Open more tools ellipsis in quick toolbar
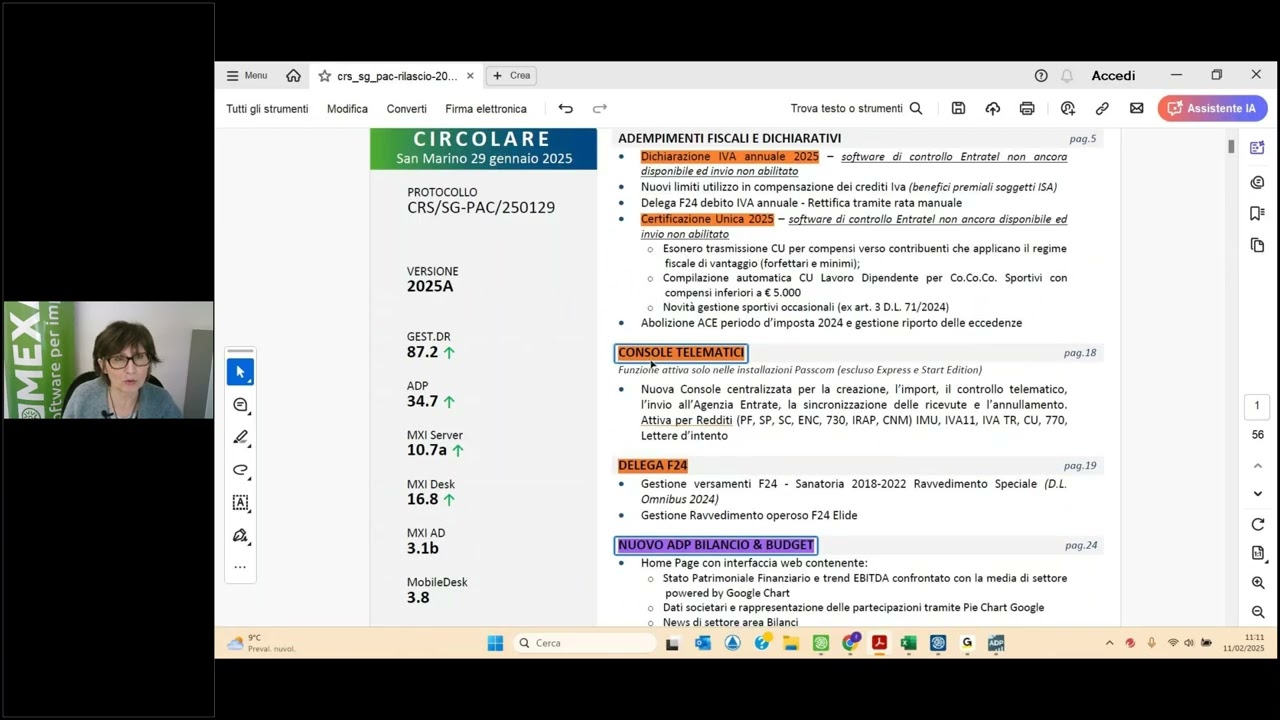 pyautogui.click(x=240, y=567)
